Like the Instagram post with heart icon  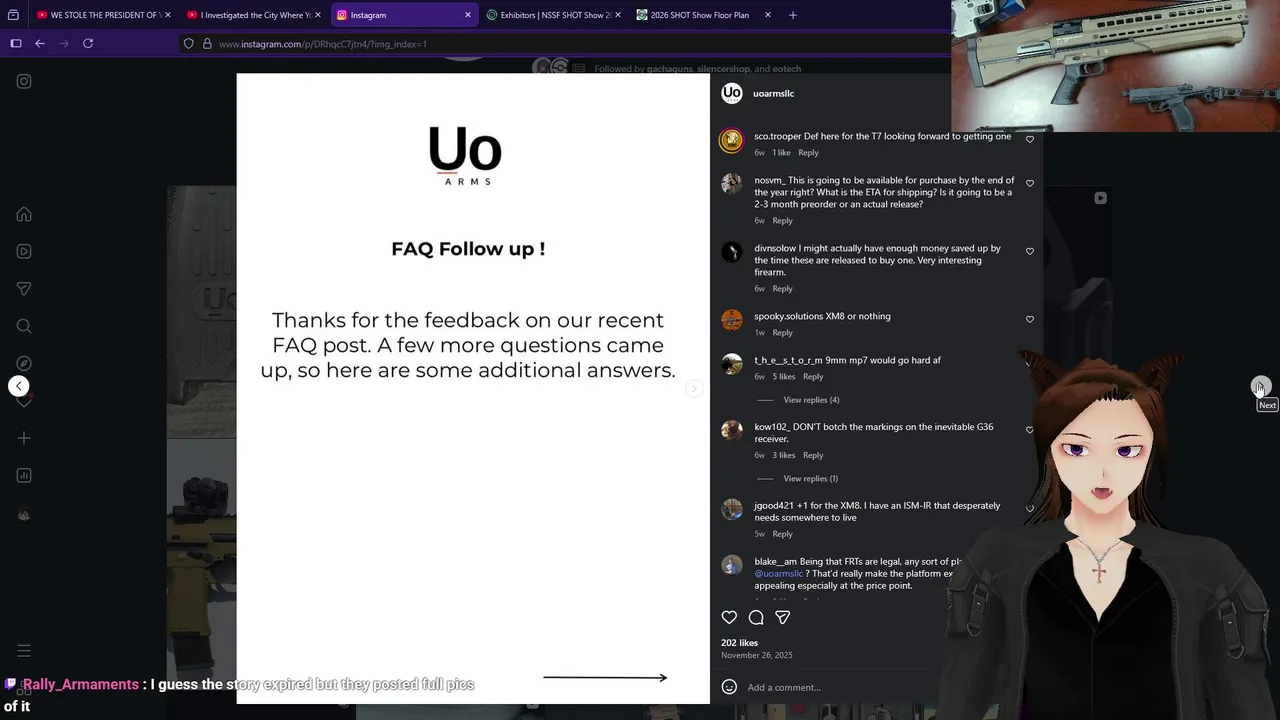click(729, 618)
